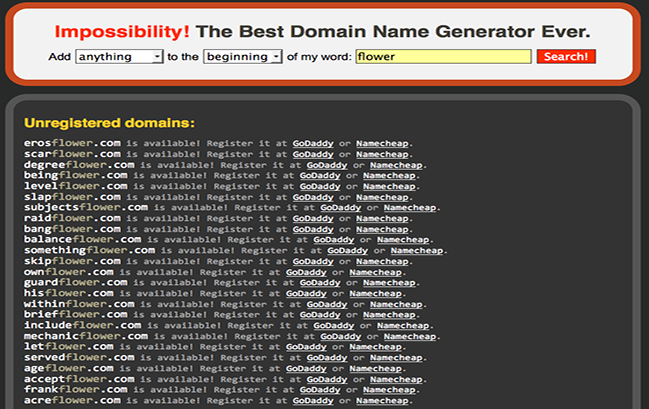
Task: Open Namecheap link for raidflower.com
Action: pyautogui.click(x=382, y=219)
